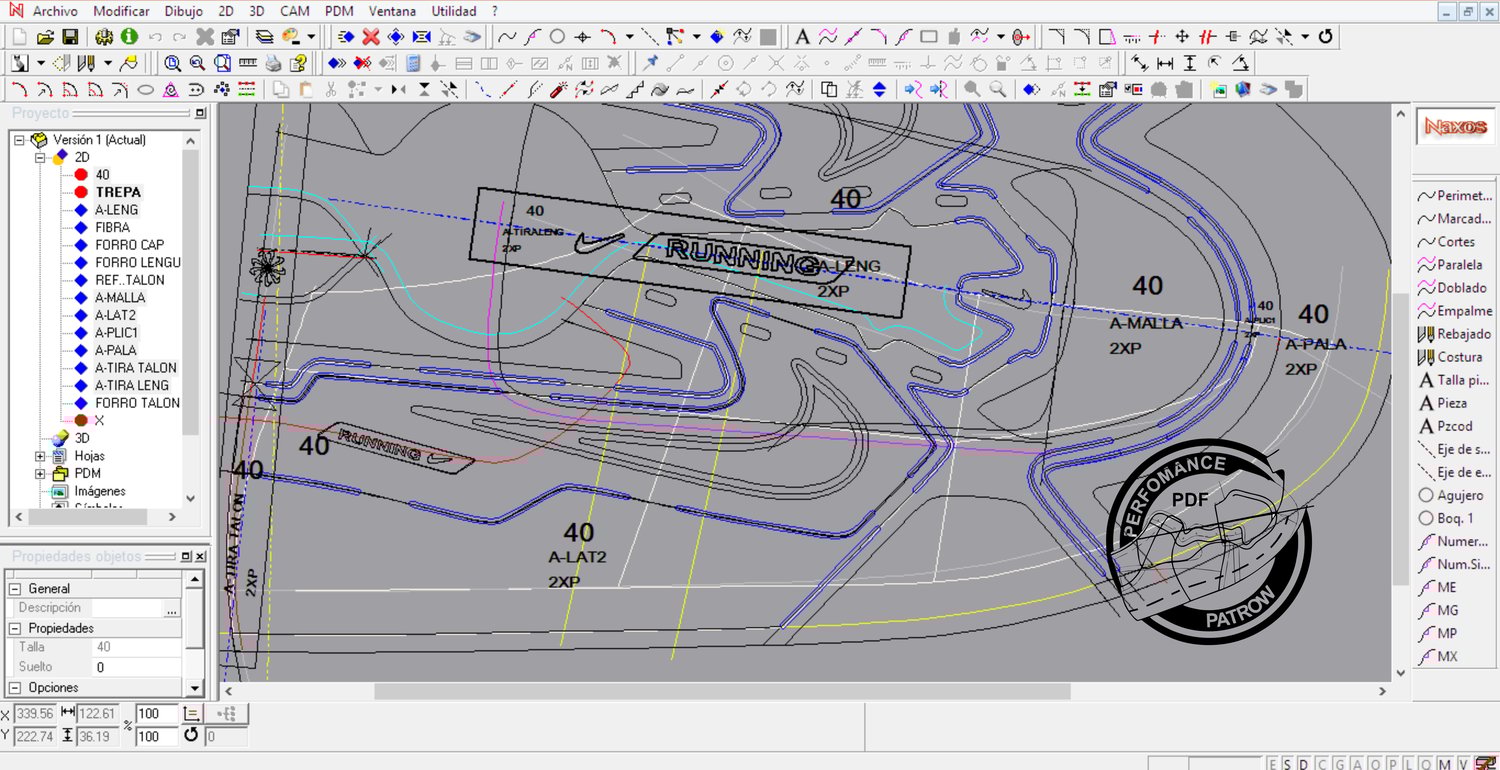Expand the PDM tree node
This screenshot has height=770, width=1500.
pos(41,473)
